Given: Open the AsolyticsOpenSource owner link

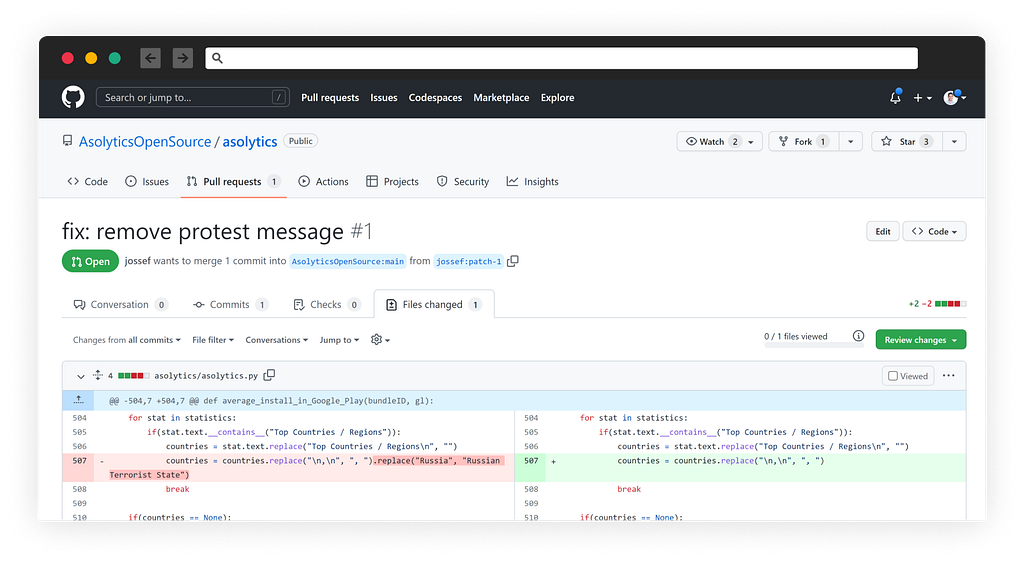Looking at the screenshot, I should click(x=145, y=142).
